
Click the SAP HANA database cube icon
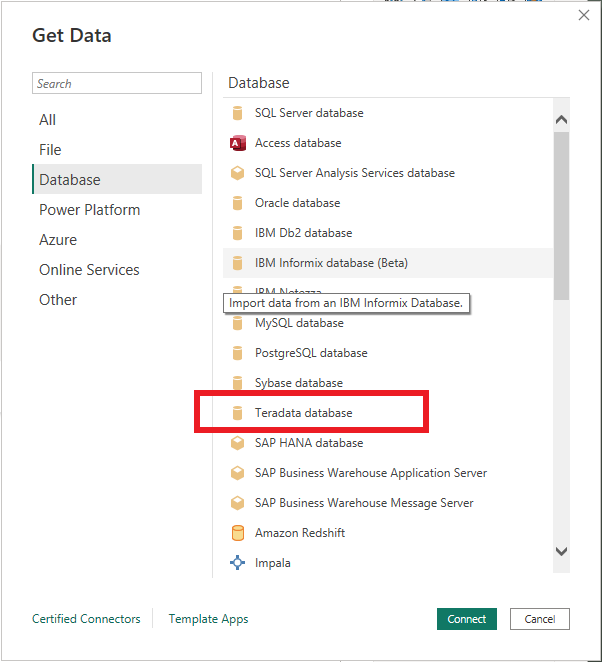[237, 443]
